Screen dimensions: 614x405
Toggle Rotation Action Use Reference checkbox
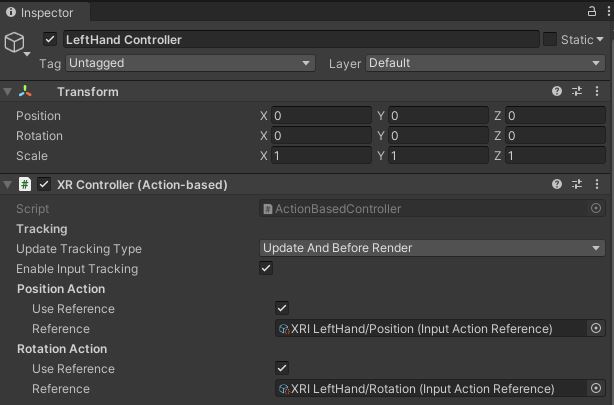pyautogui.click(x=282, y=368)
